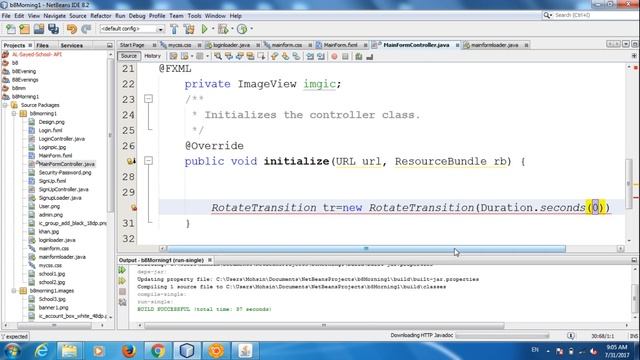The width and height of the screenshot is (640, 360).
Task: Toggle the History editor view button
Action: (152, 56)
